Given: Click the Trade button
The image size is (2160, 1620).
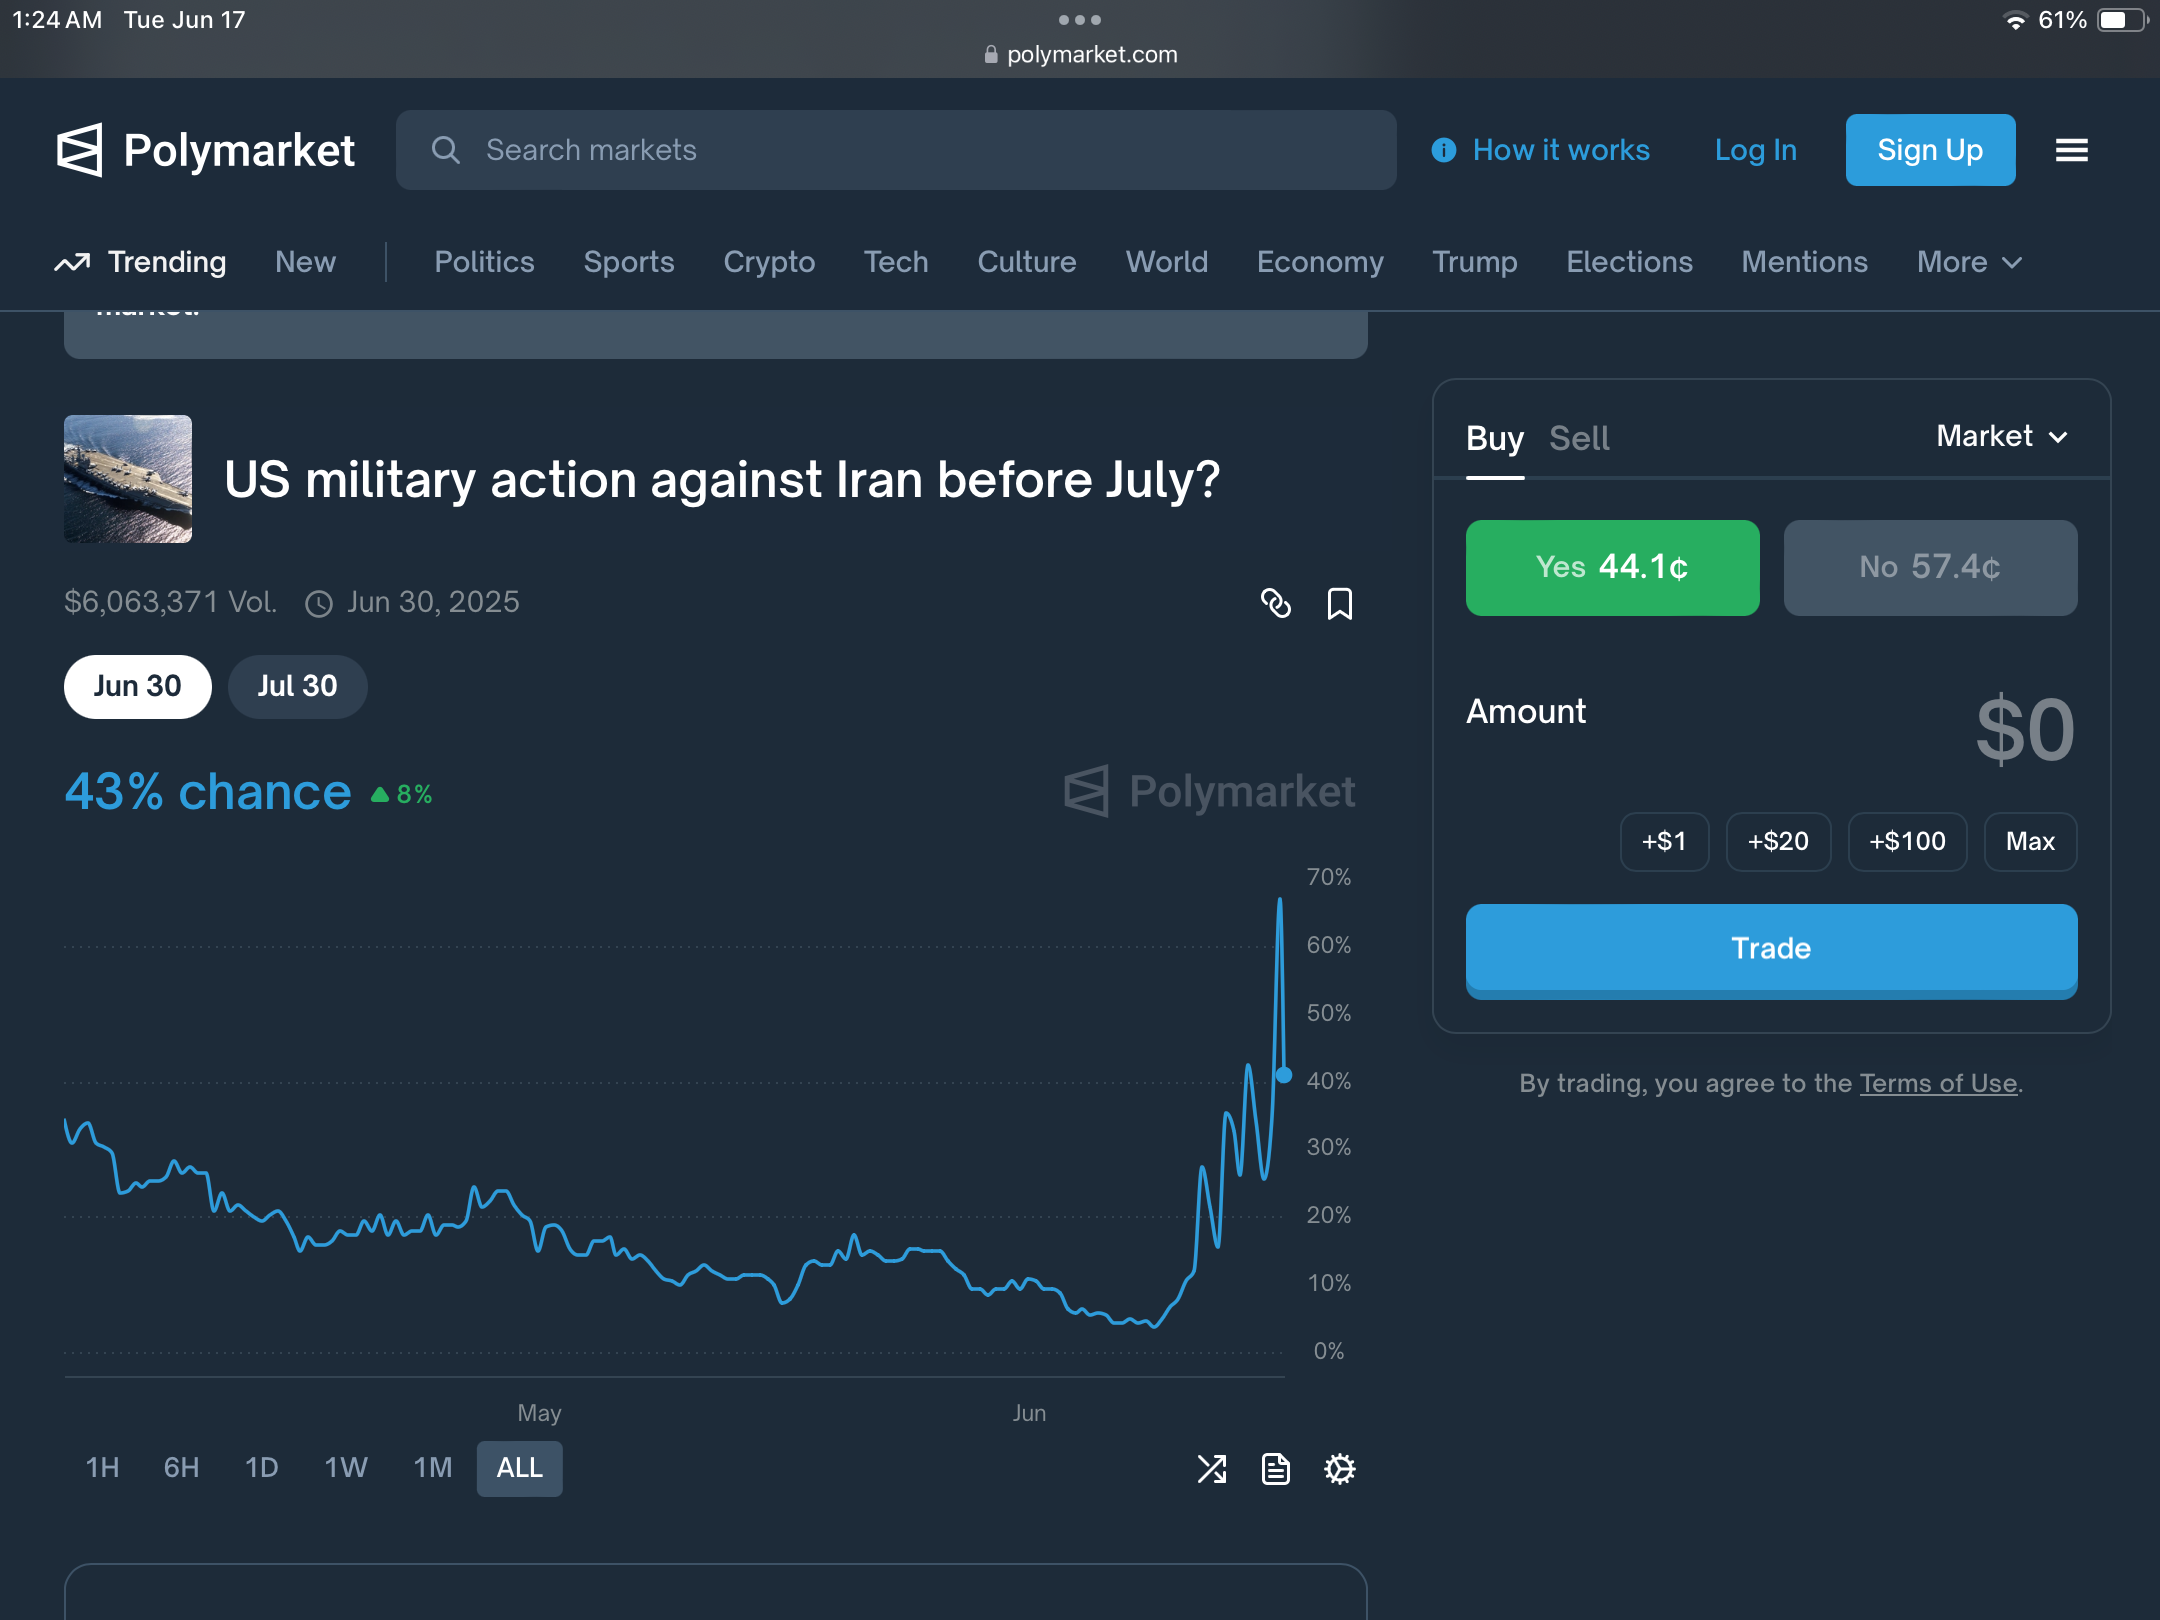Looking at the screenshot, I should (1771, 949).
